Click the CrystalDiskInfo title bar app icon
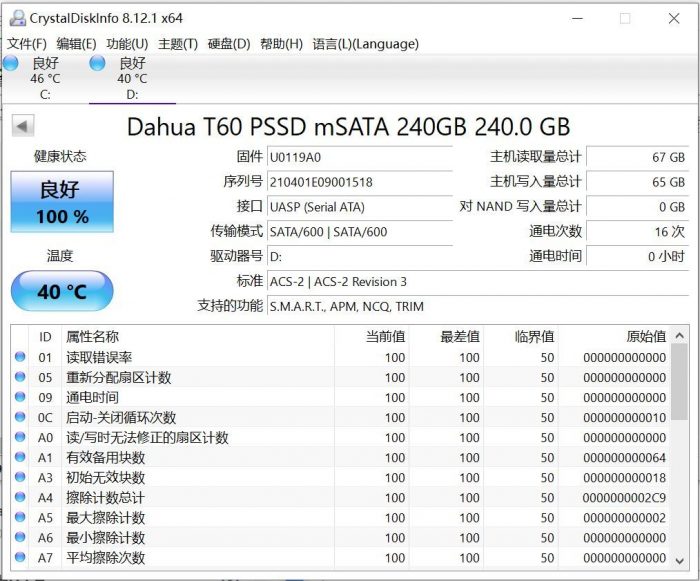Viewport: 700px width, 581px height. coord(16,18)
